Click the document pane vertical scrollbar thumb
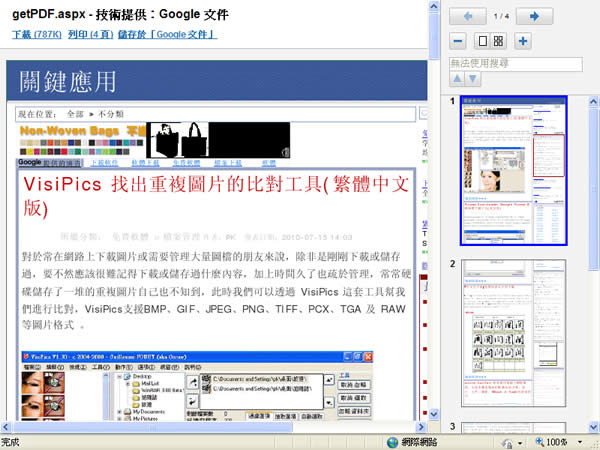The width and height of the screenshot is (600, 450). 434,37
